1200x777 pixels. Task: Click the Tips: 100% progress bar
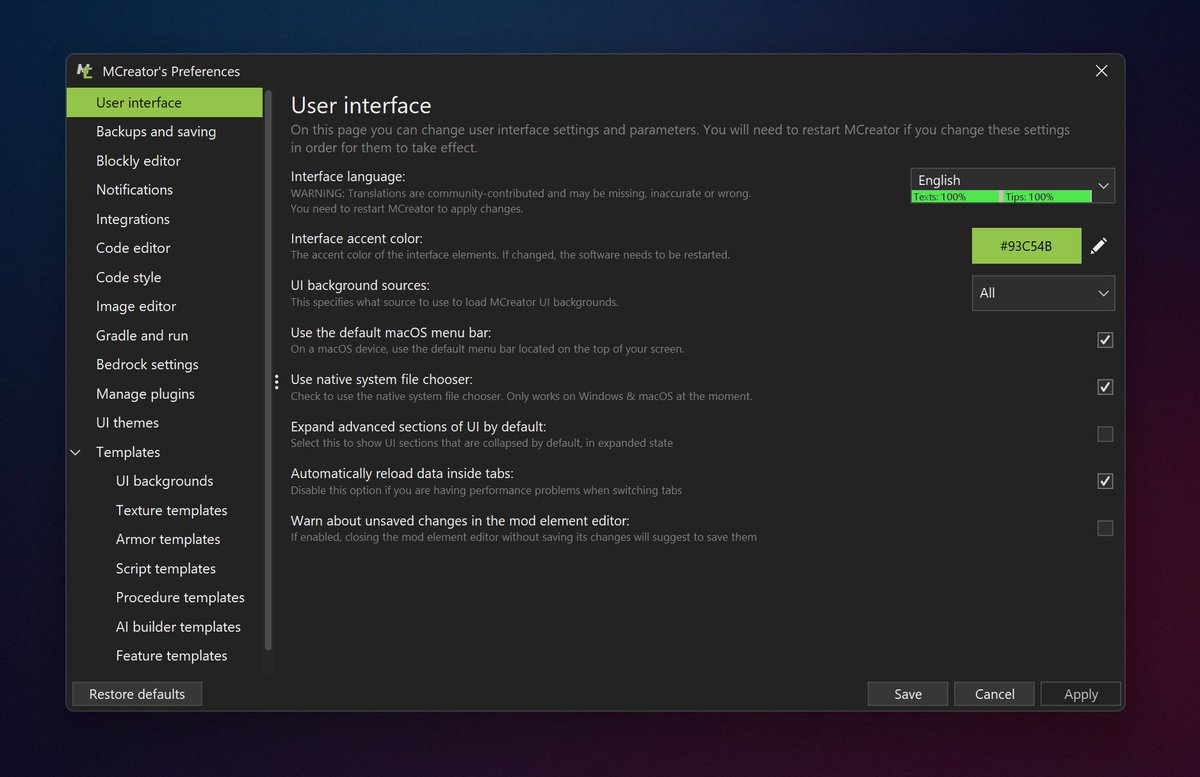(x=1047, y=197)
